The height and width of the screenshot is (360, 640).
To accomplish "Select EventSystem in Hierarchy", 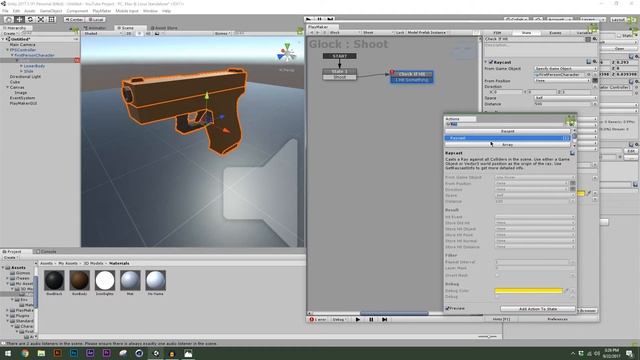I will (22, 98).
